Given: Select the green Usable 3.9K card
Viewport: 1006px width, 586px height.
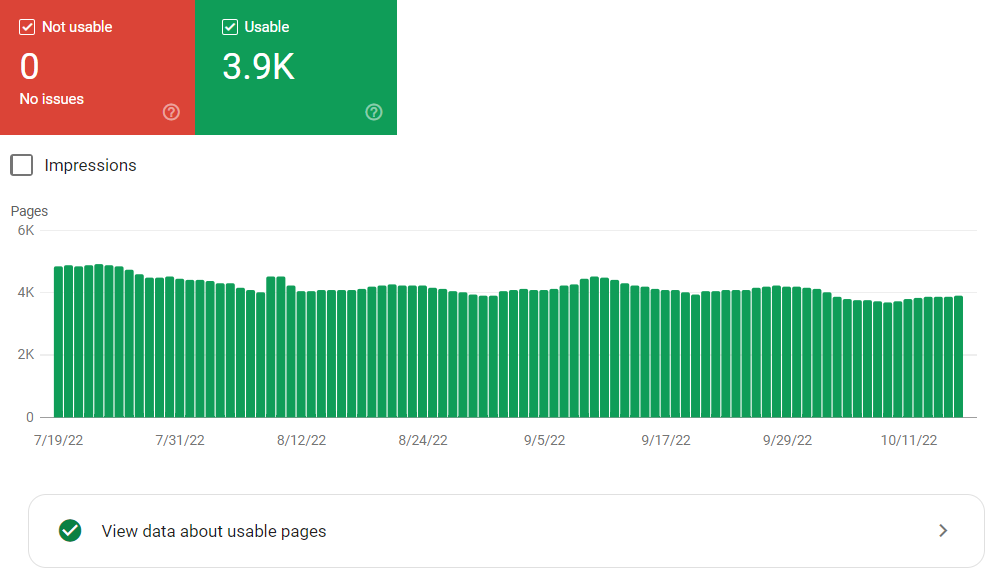Looking at the screenshot, I should [296, 67].
